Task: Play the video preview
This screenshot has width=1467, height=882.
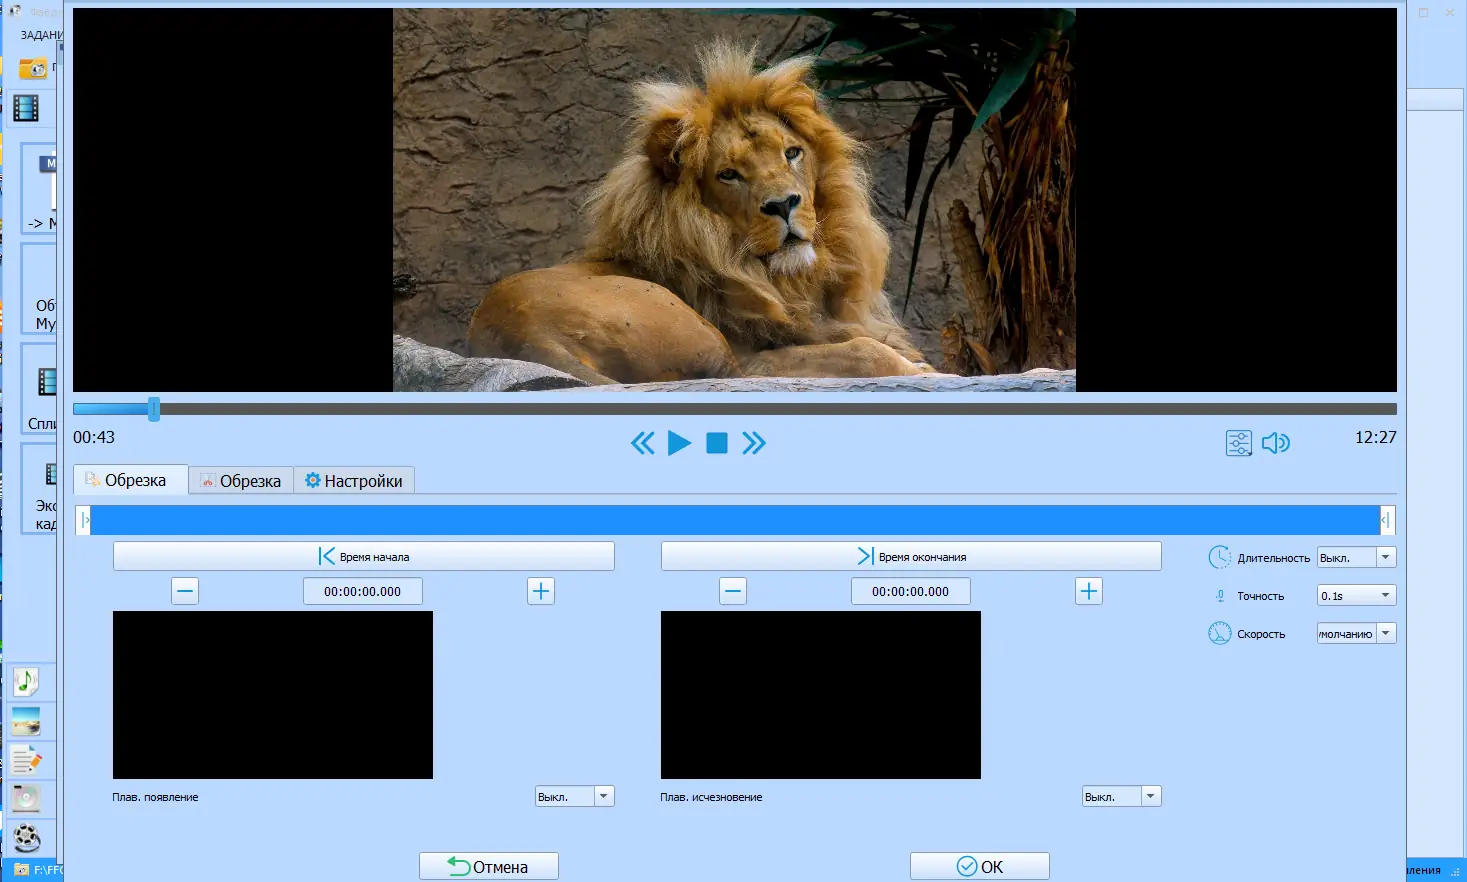Action: [679, 443]
